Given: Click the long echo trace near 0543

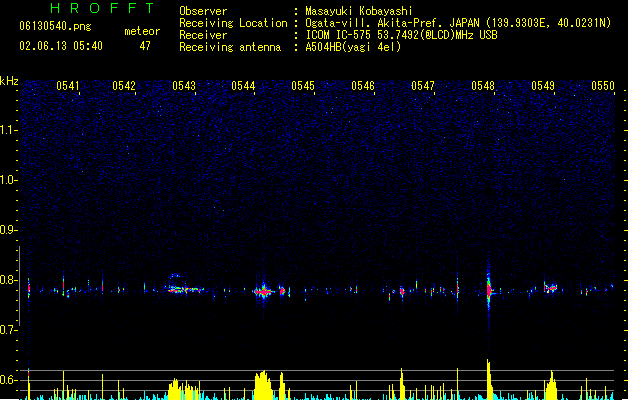Looking at the screenshot, I should coord(185,288).
